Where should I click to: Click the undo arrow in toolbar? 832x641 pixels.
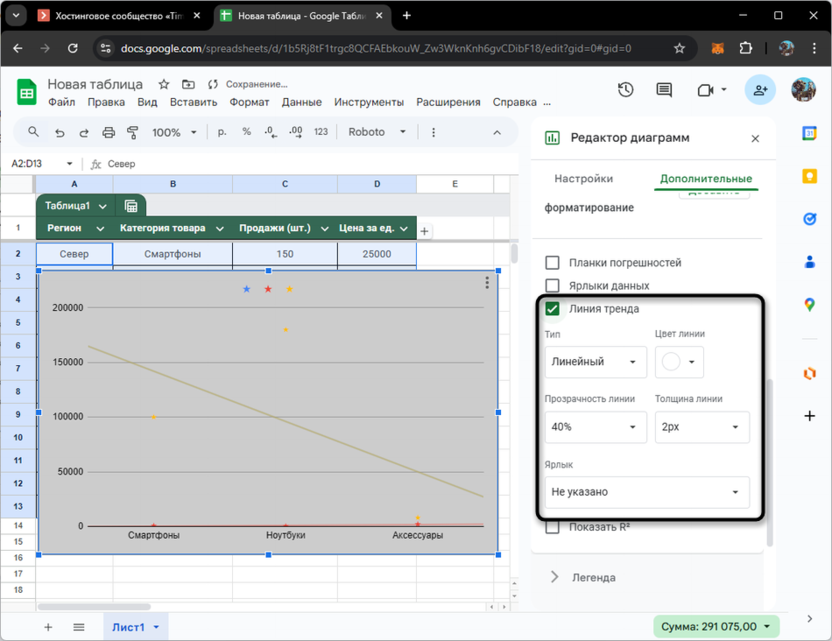click(60, 132)
